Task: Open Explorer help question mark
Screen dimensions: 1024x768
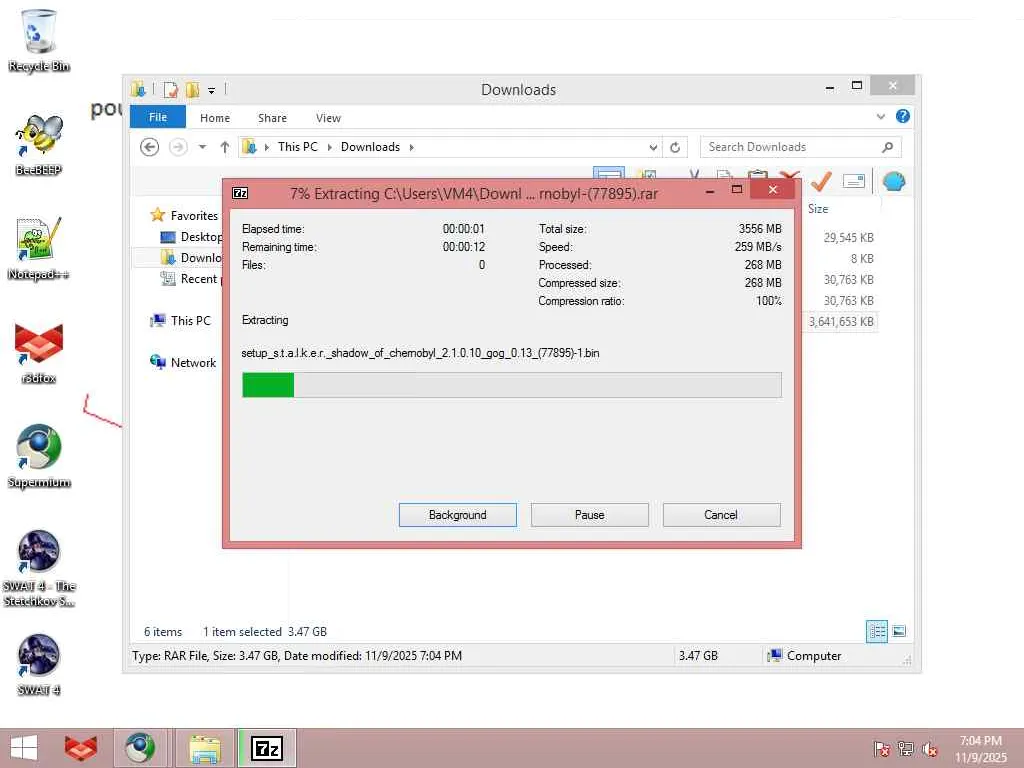Action: pyautogui.click(x=903, y=116)
